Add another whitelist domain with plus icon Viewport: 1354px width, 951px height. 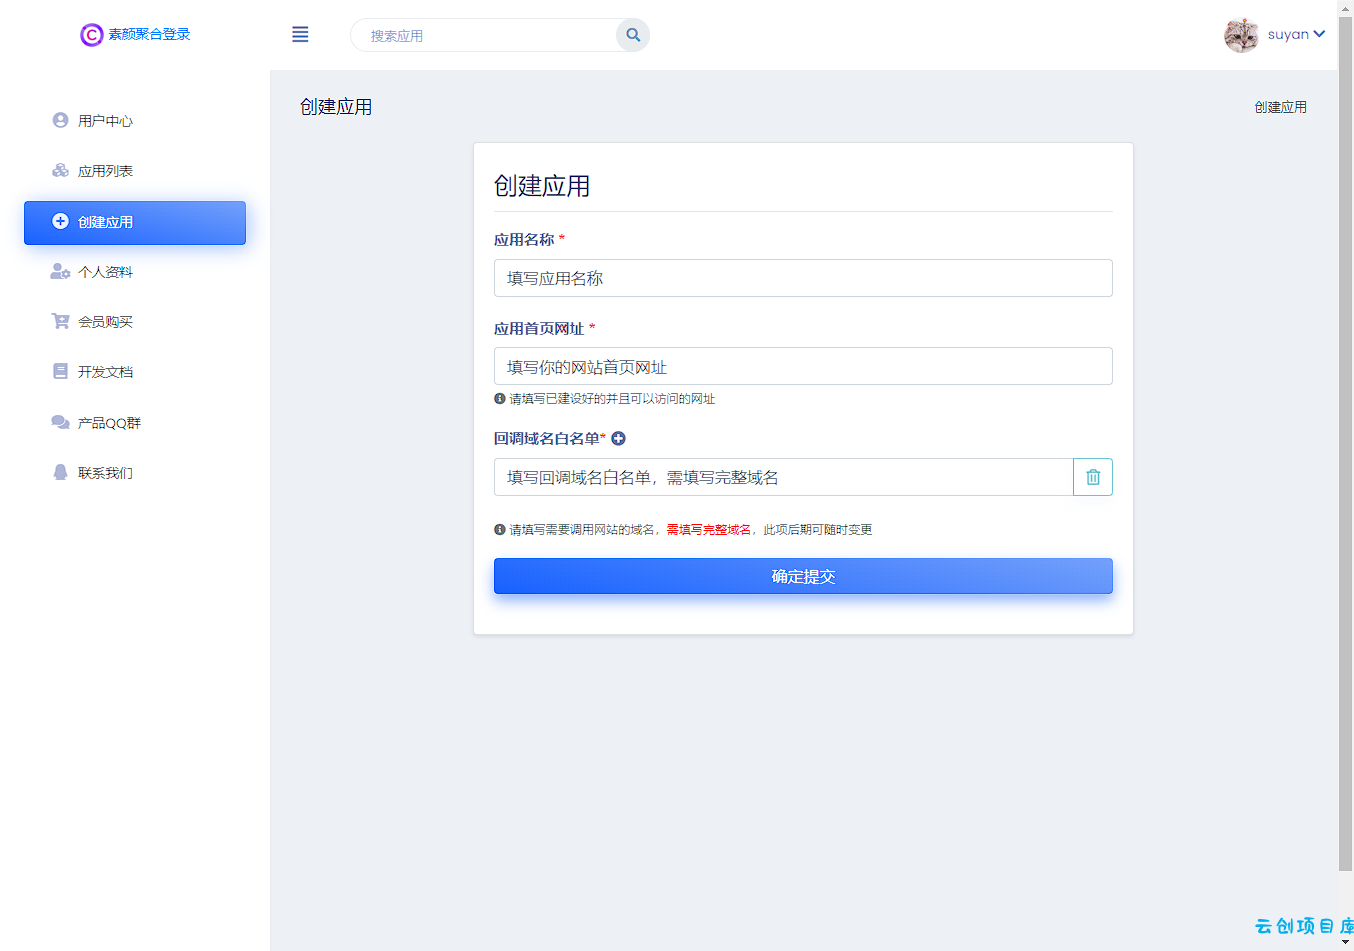(x=618, y=438)
